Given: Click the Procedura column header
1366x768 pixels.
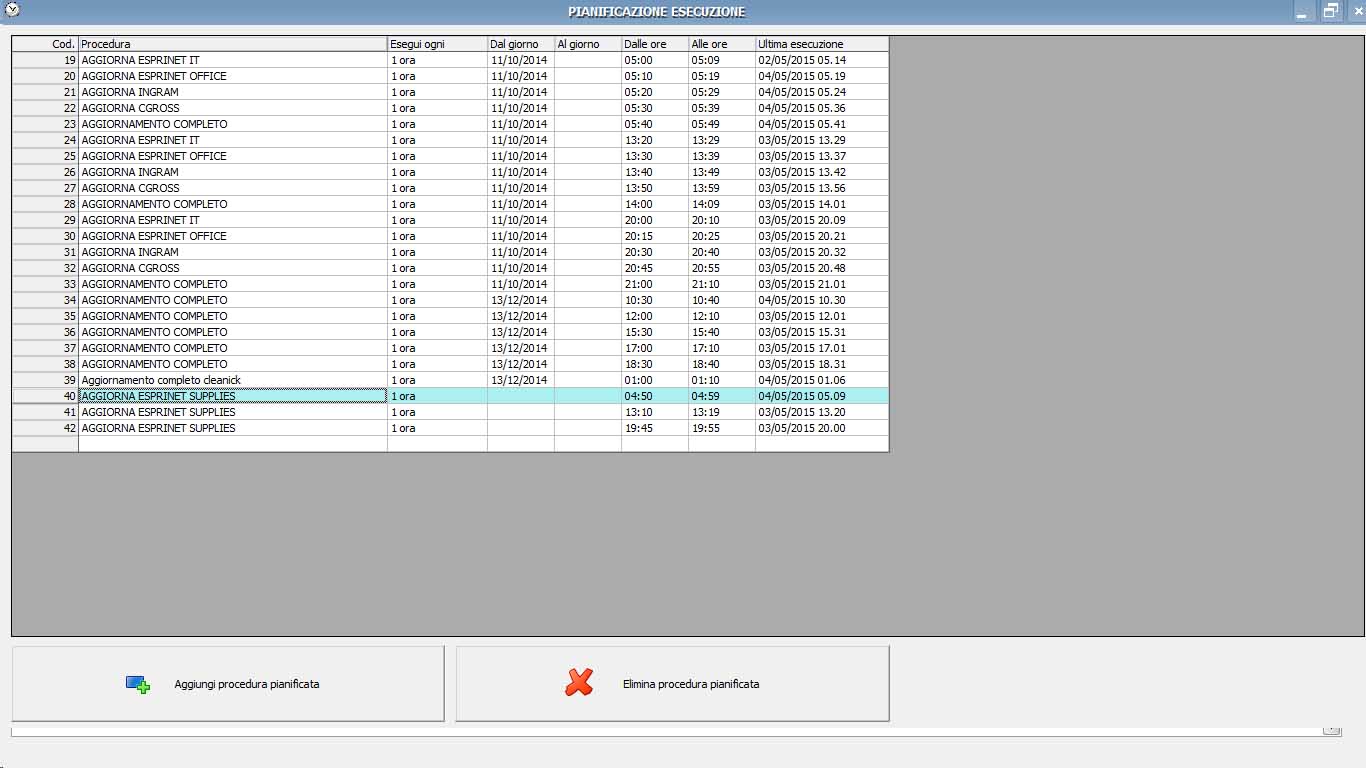Looking at the screenshot, I should [x=233, y=44].
